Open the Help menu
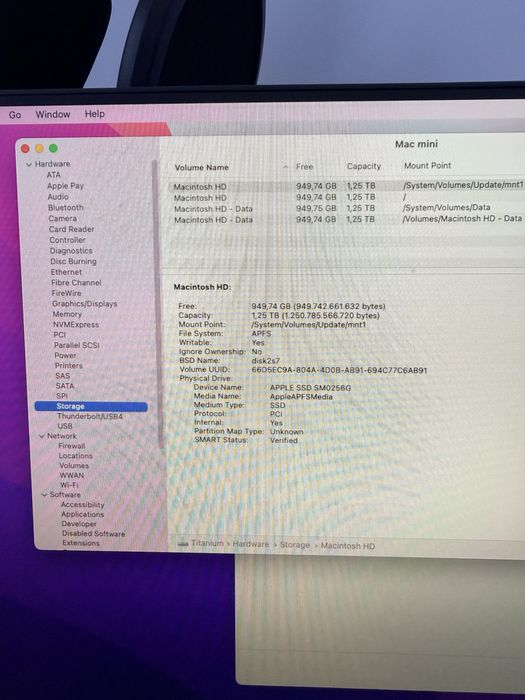 tap(95, 114)
